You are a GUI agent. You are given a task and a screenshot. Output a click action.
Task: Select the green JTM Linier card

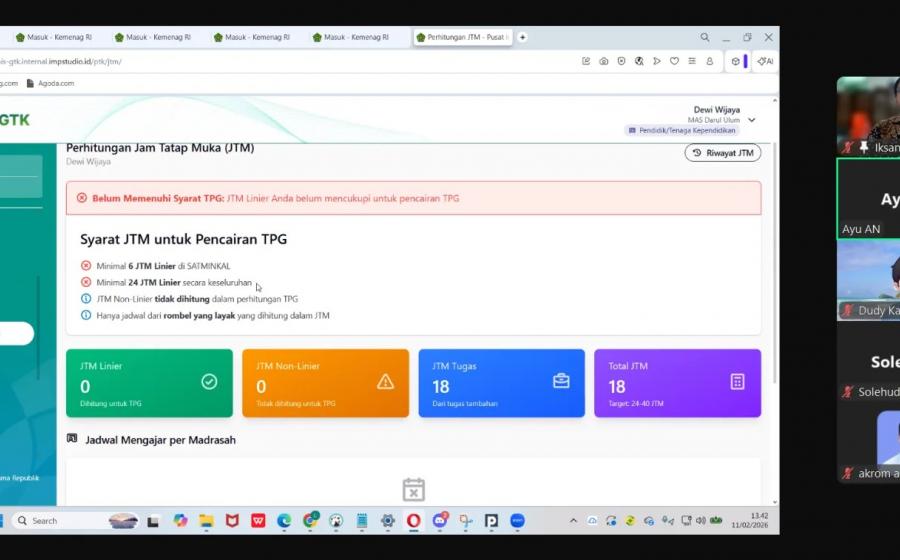[149, 383]
